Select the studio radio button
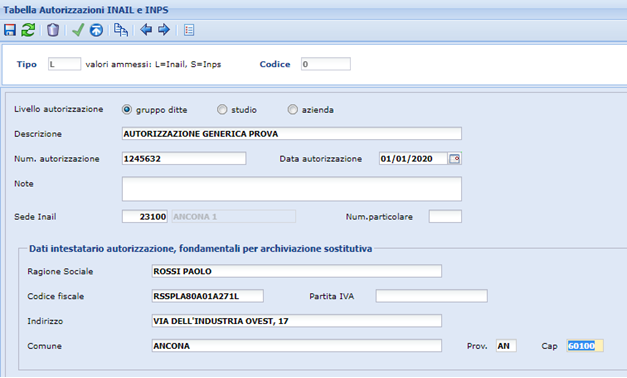This screenshot has height=378, width=627. point(222,110)
